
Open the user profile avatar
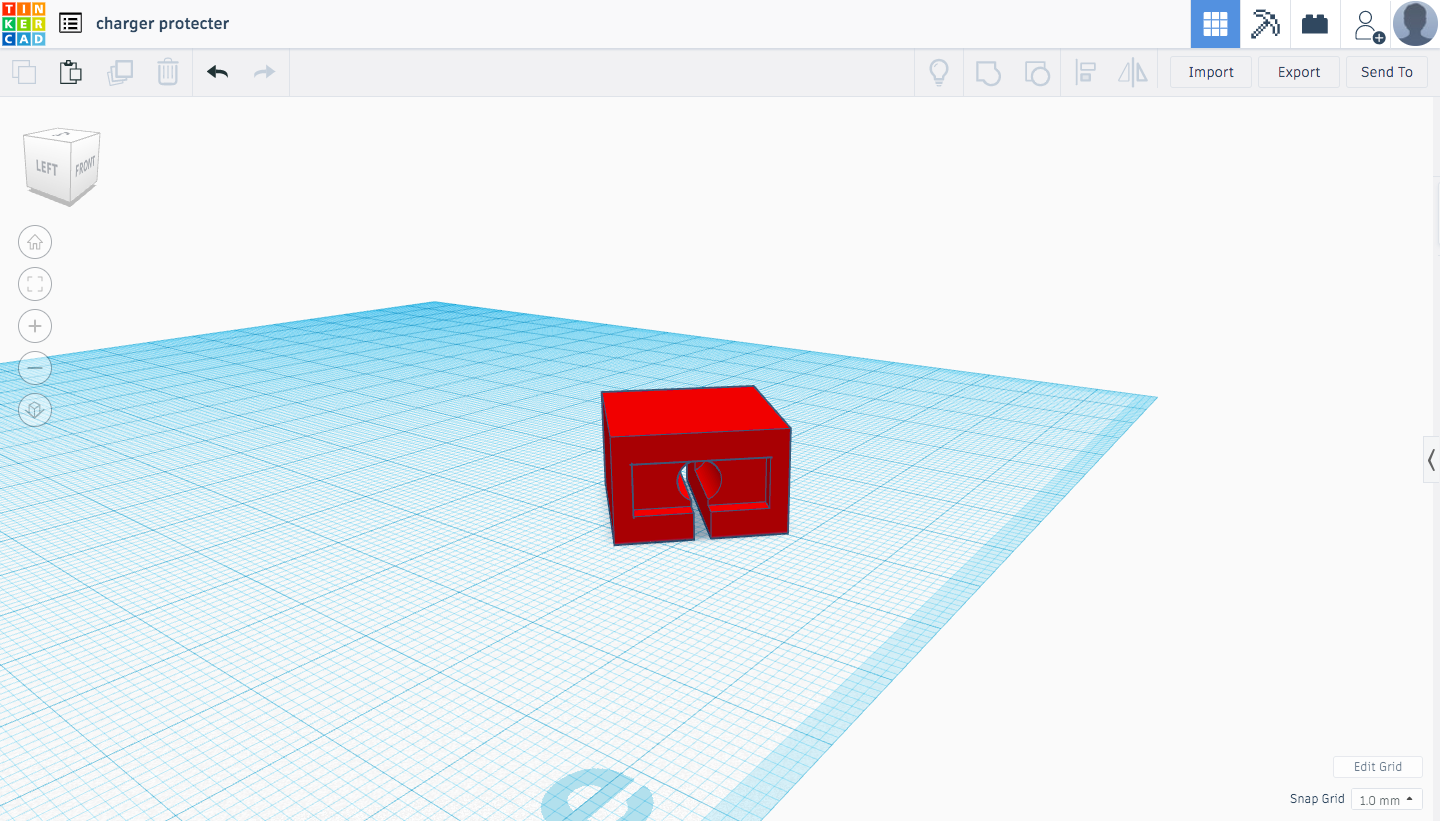(x=1415, y=24)
